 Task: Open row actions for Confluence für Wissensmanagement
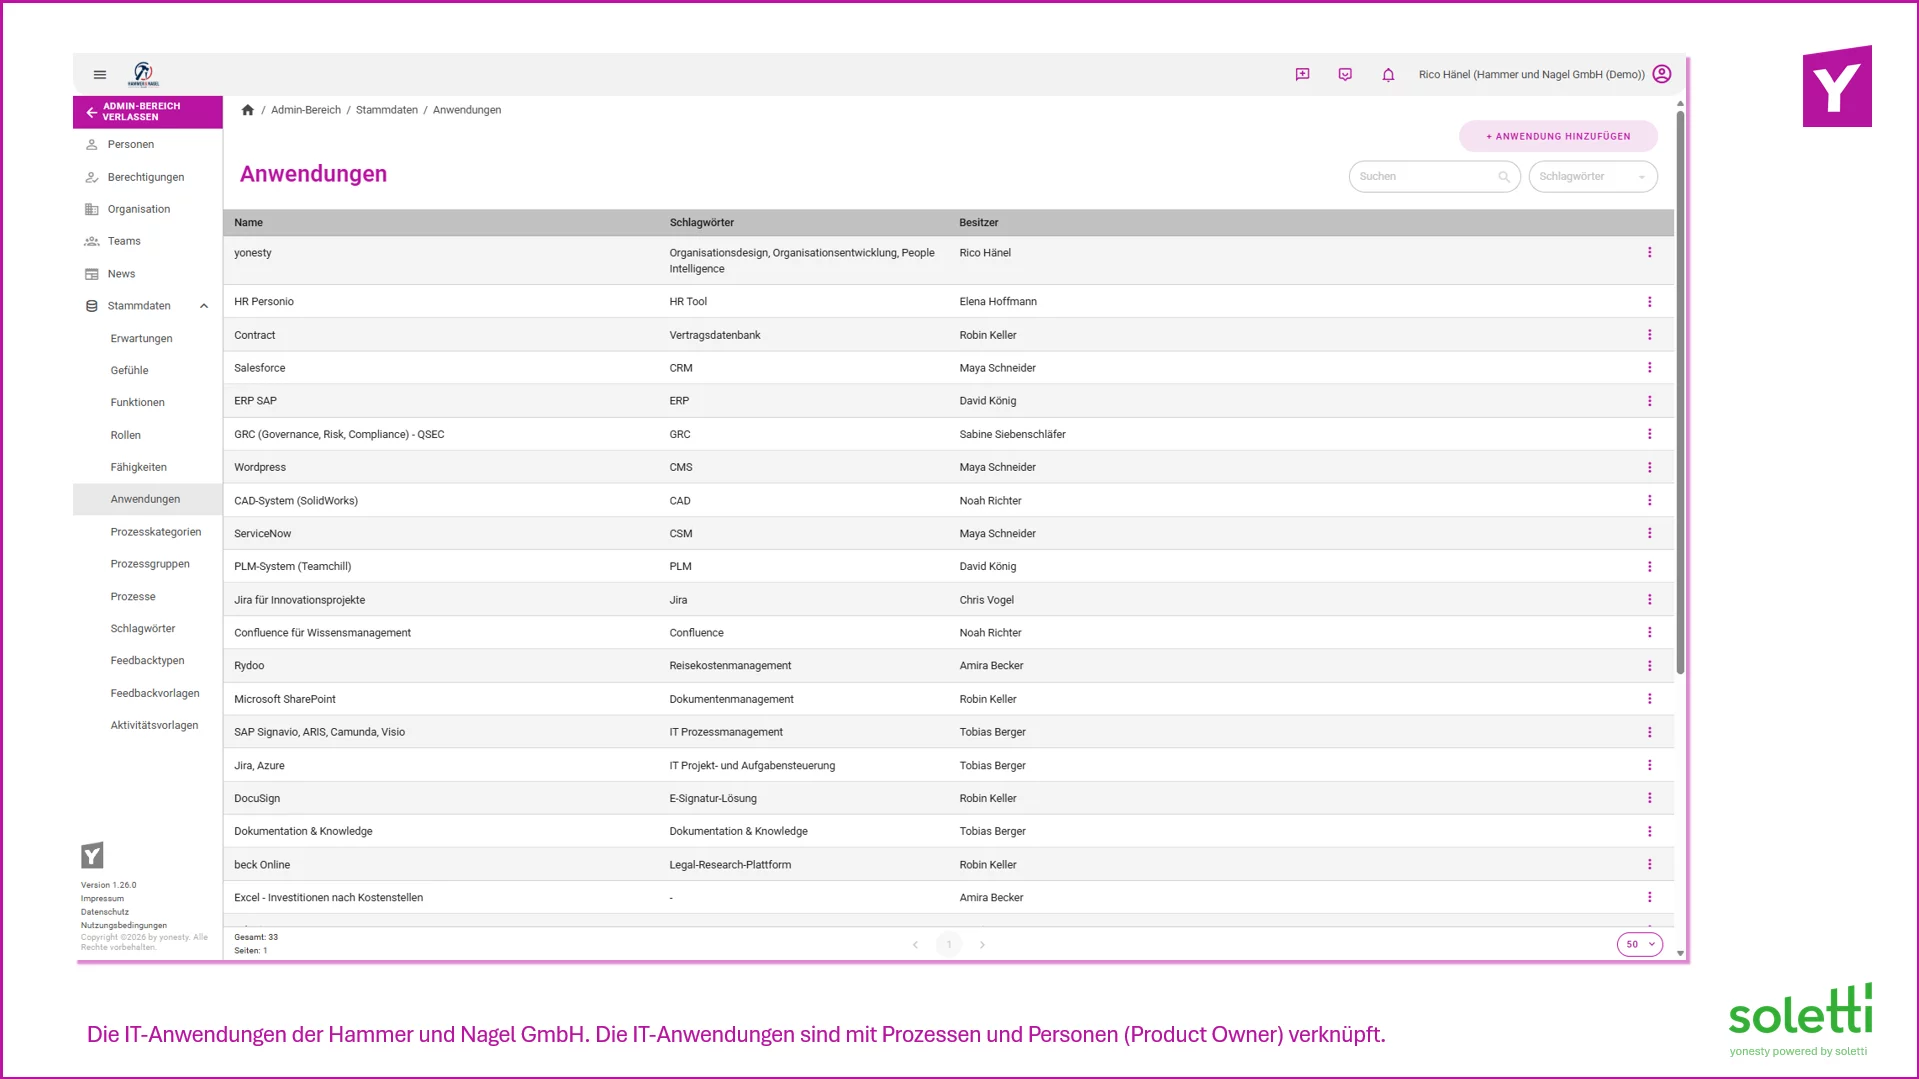(1650, 633)
